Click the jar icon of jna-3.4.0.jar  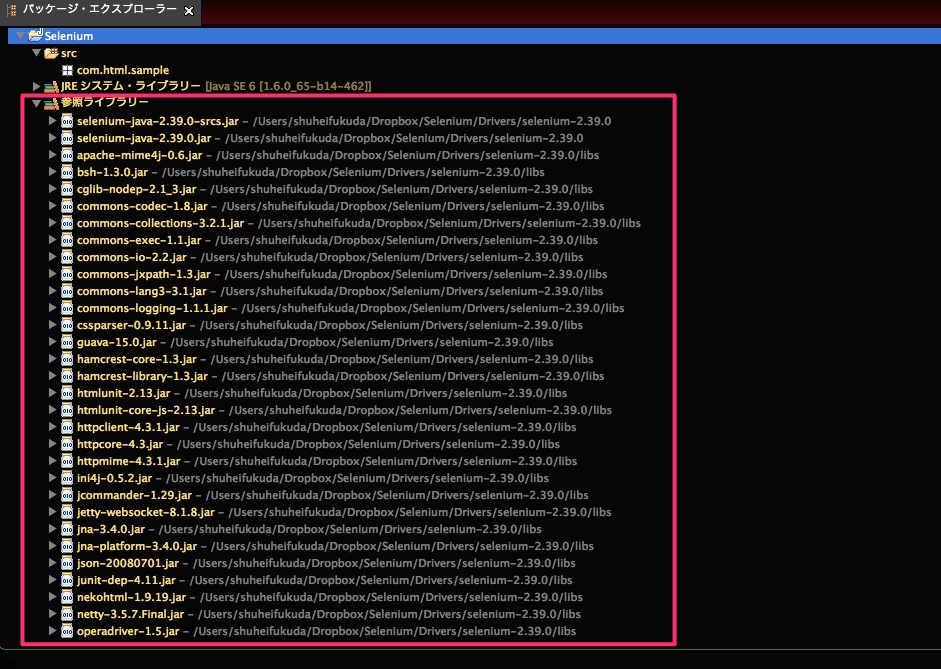coord(67,529)
